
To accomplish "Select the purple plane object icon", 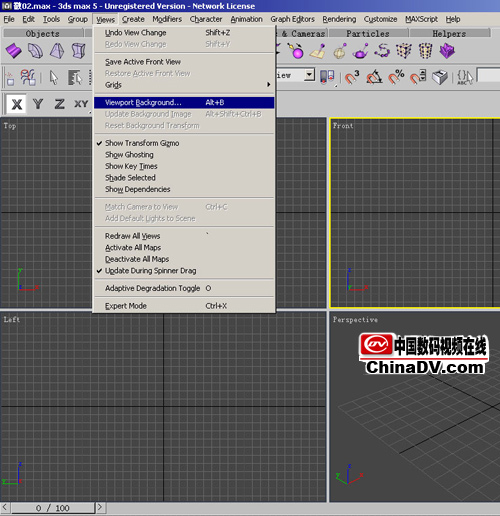I will click(x=14, y=51).
